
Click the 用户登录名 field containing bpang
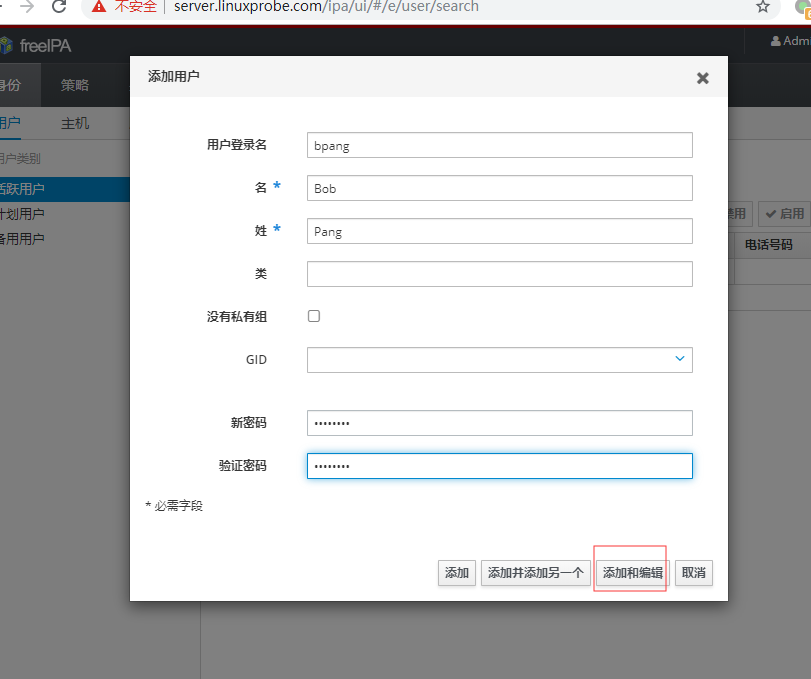click(500, 145)
